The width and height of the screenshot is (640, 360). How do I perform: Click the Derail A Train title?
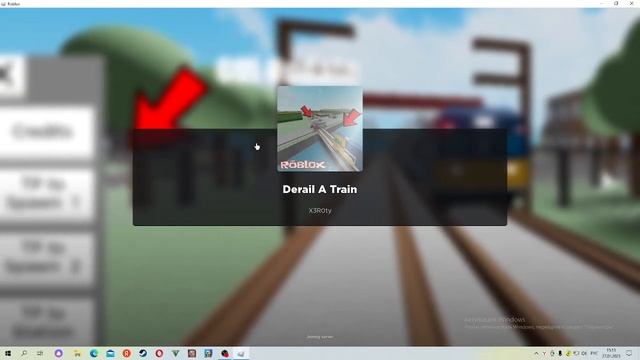320,189
